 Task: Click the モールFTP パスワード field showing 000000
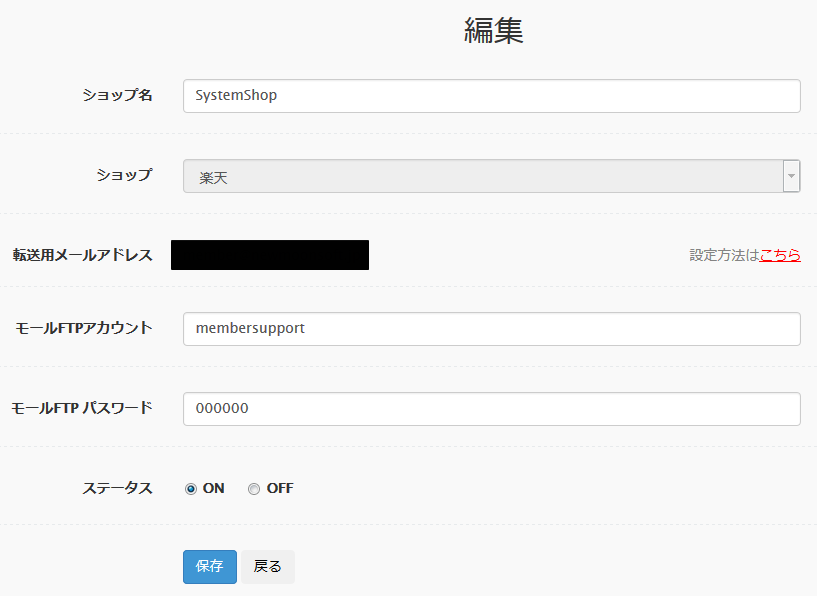click(x=491, y=409)
